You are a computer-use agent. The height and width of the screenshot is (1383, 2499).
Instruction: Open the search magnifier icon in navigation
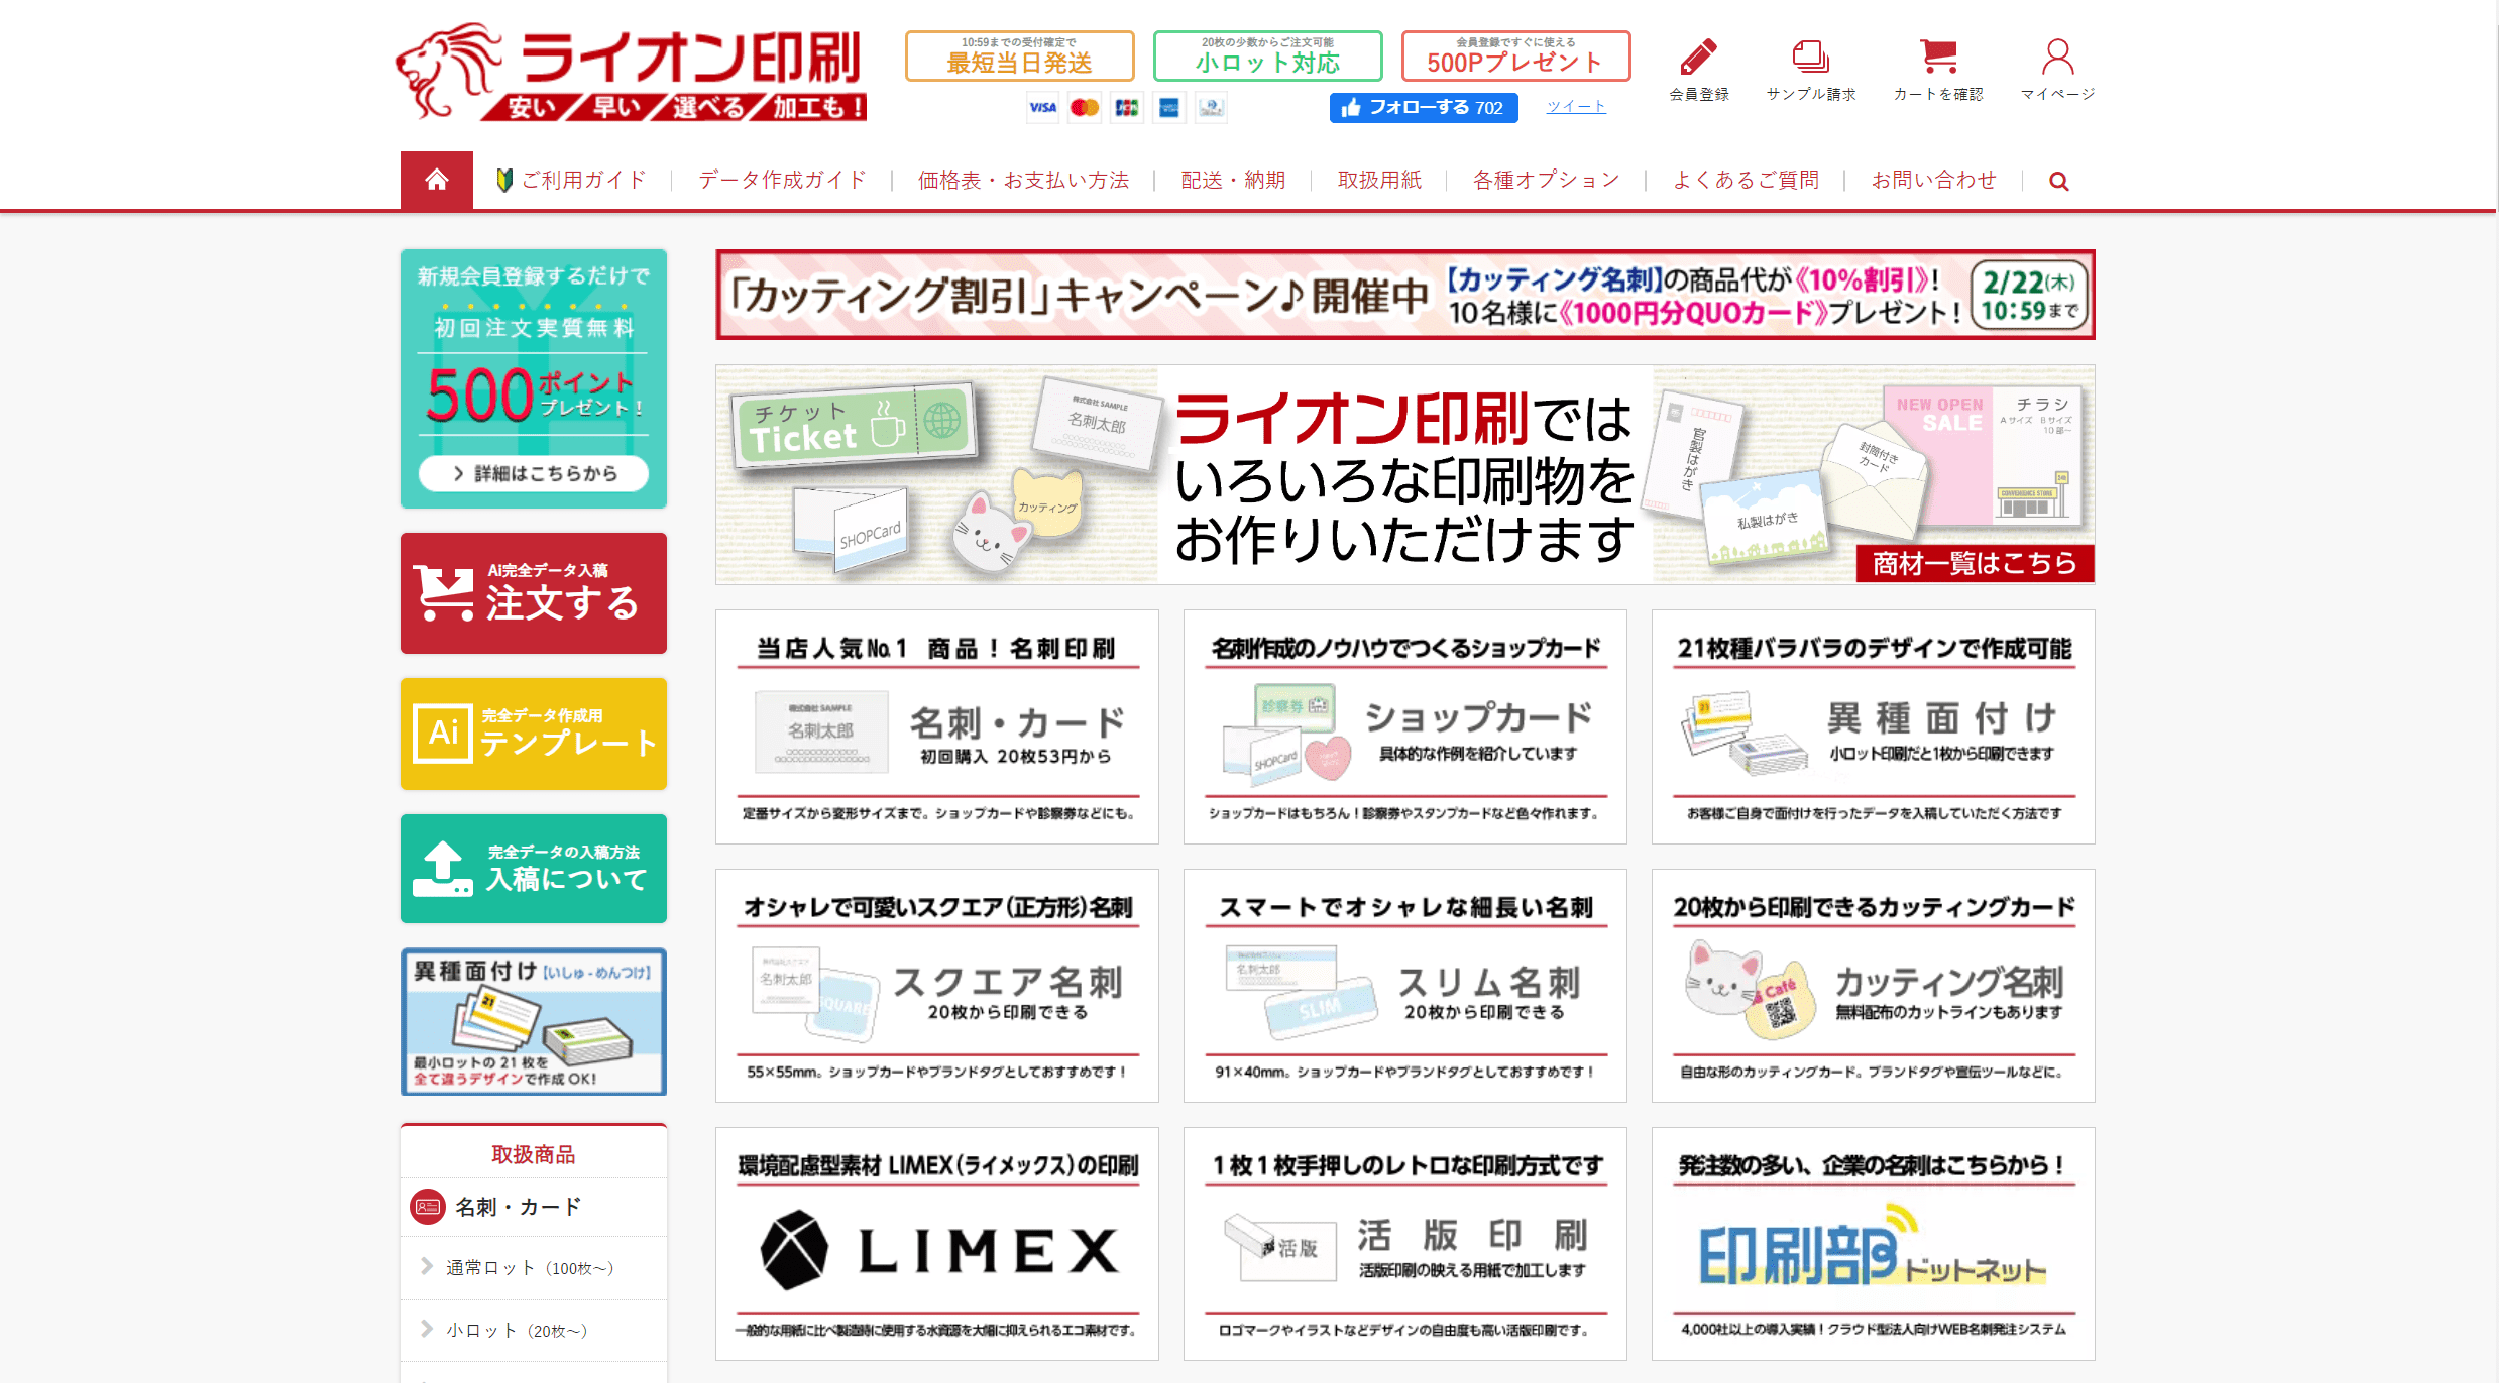click(2058, 181)
